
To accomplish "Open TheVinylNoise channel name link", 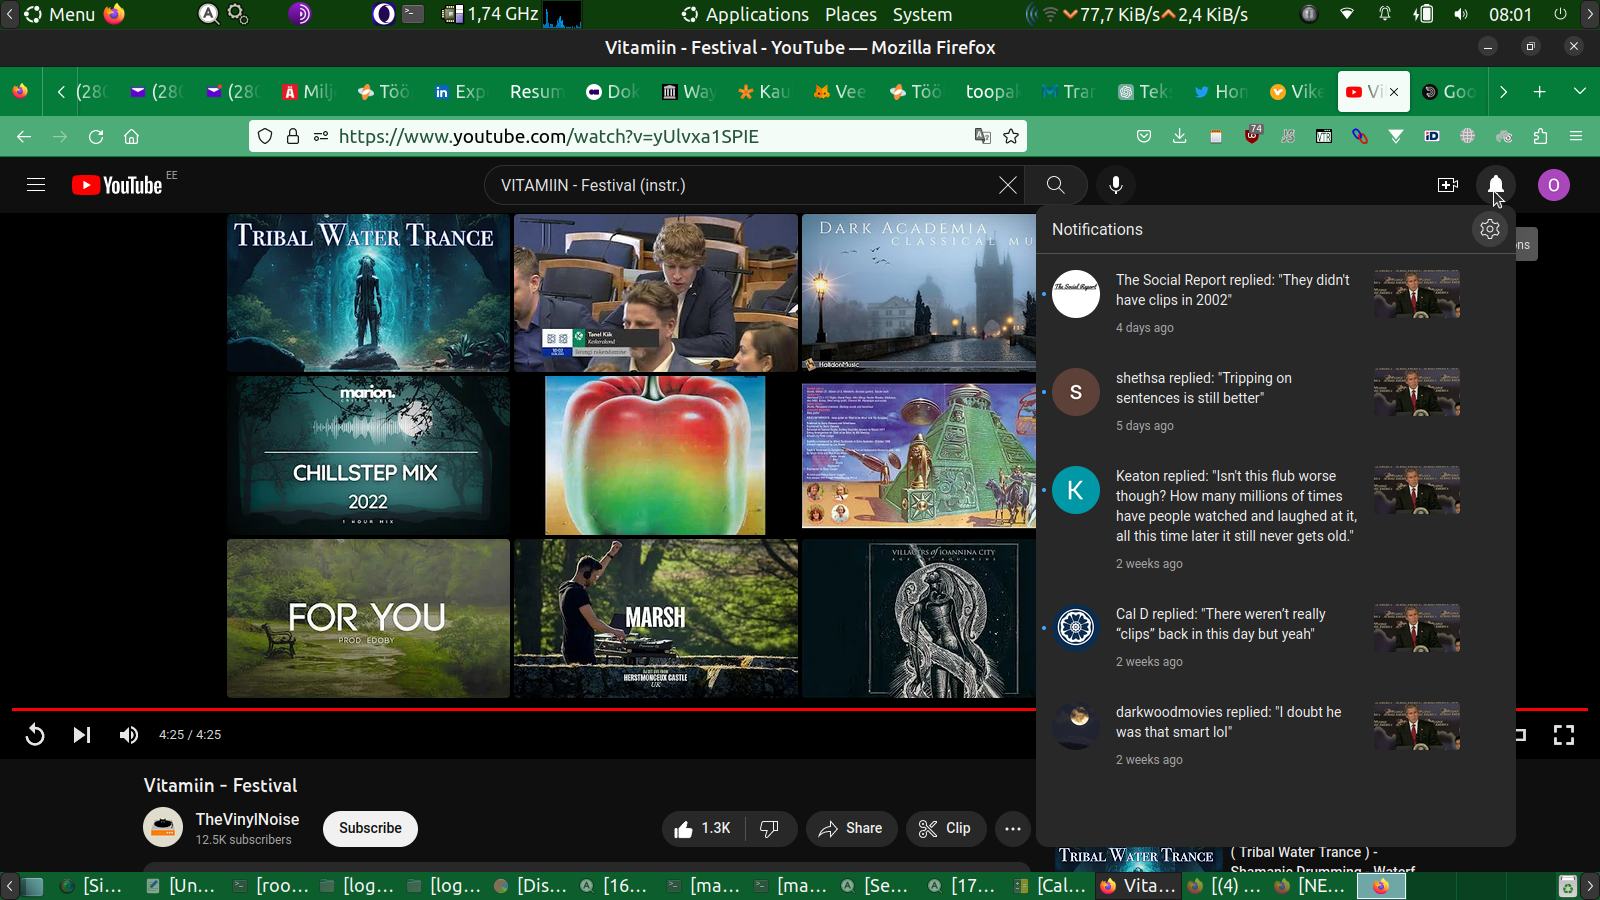I will coord(247,819).
